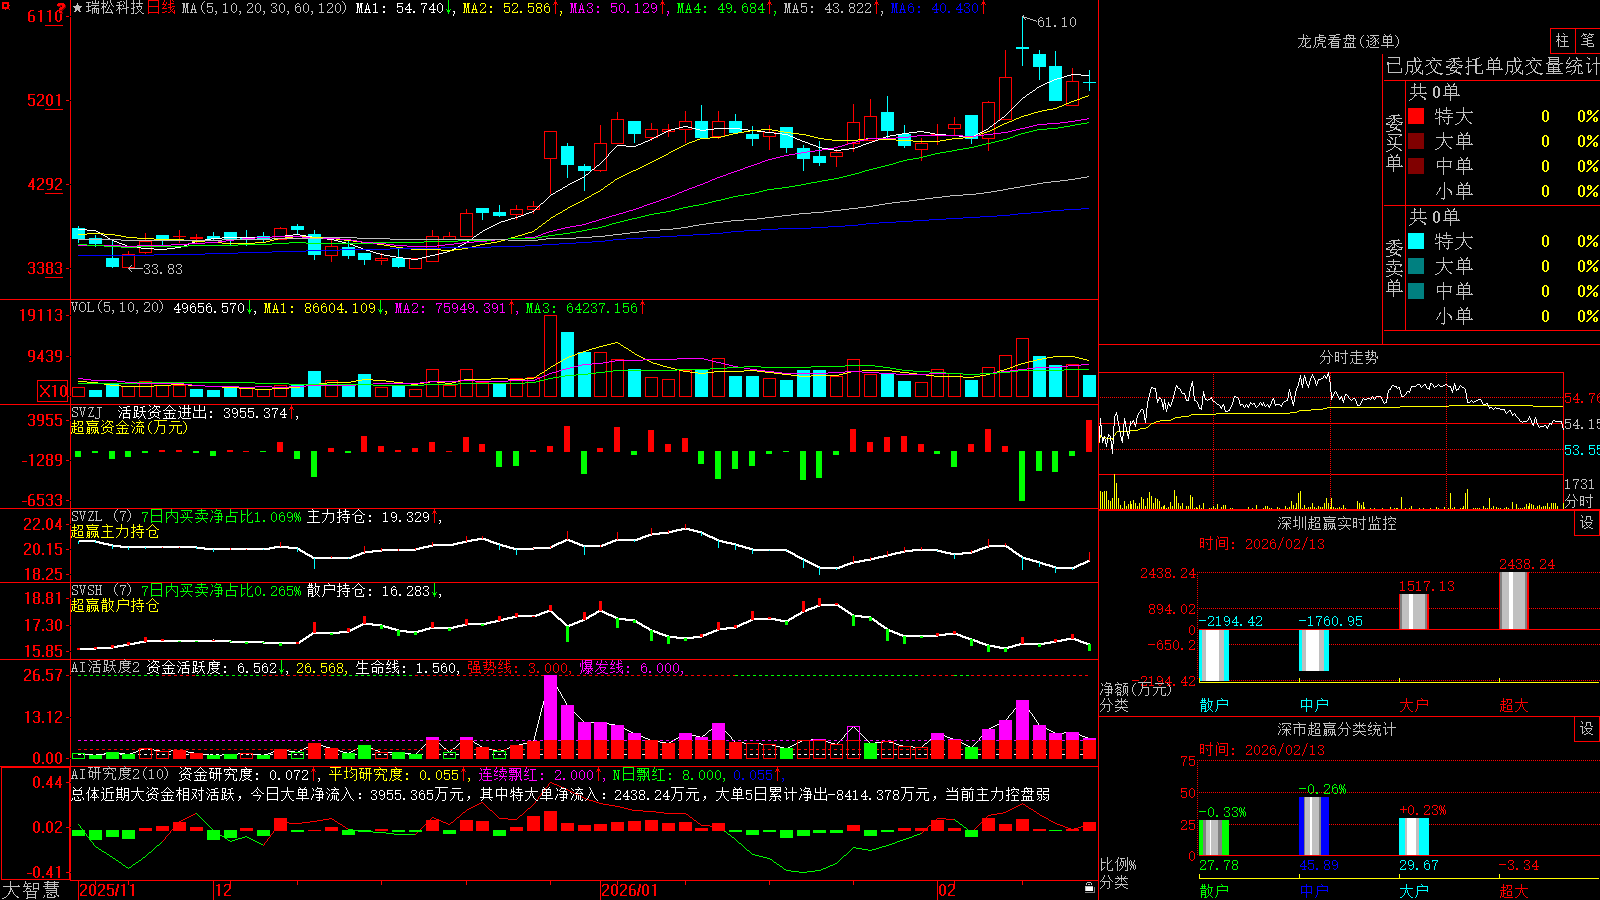Click the VOL(5,10,20) indicator label
1600x900 pixels.
[x=117, y=308]
